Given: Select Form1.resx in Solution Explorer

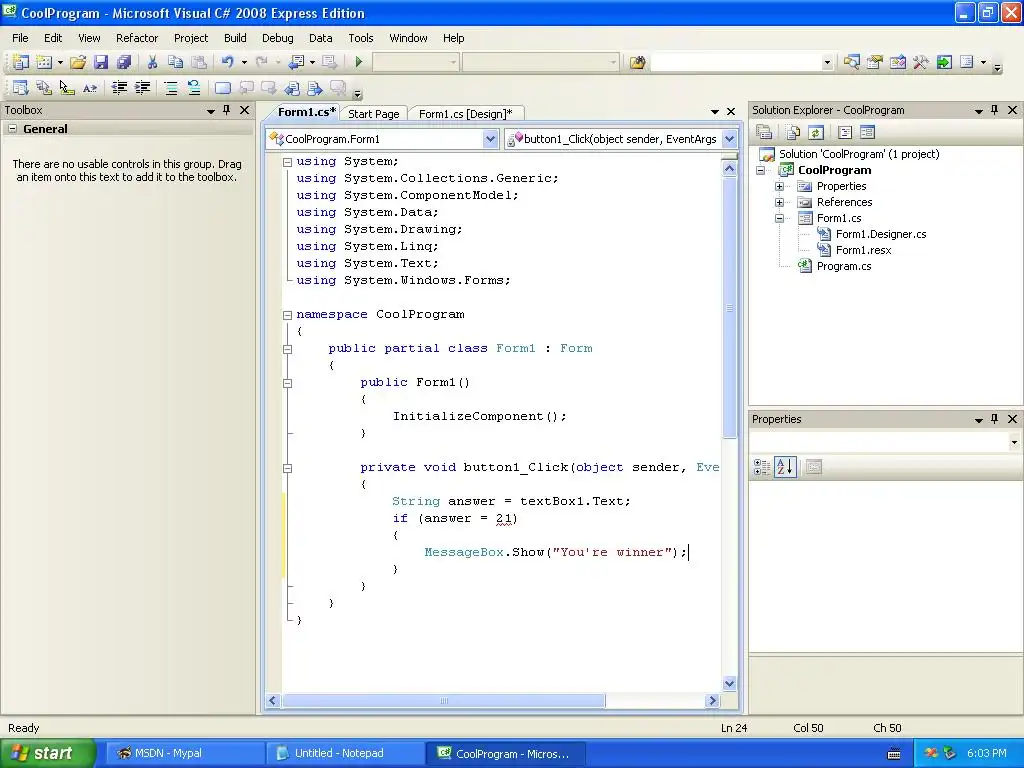Looking at the screenshot, I should pos(863,250).
